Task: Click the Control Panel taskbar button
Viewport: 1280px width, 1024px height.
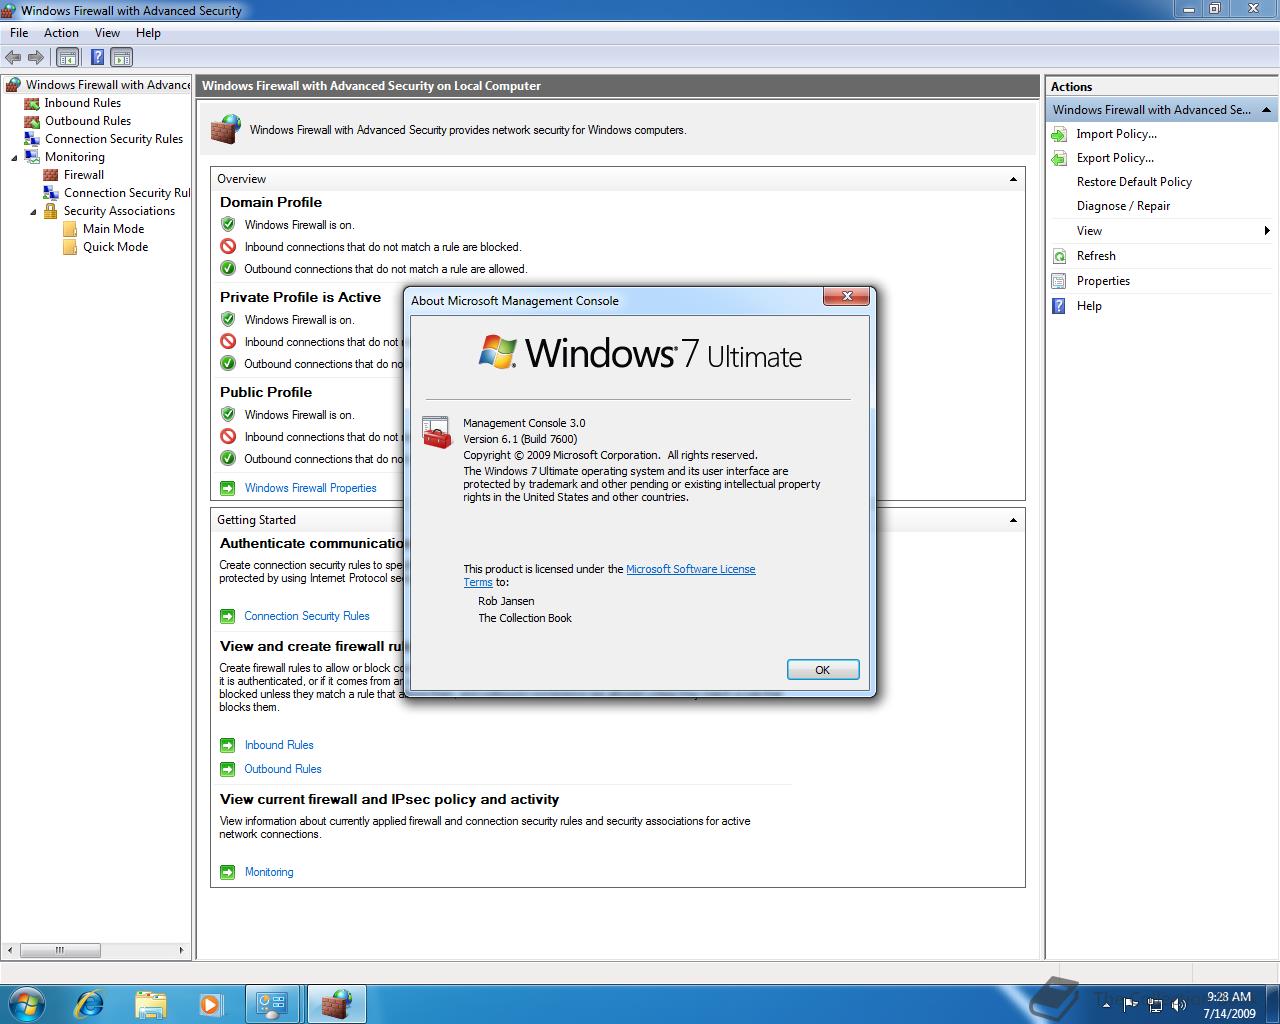Action: 272,1004
